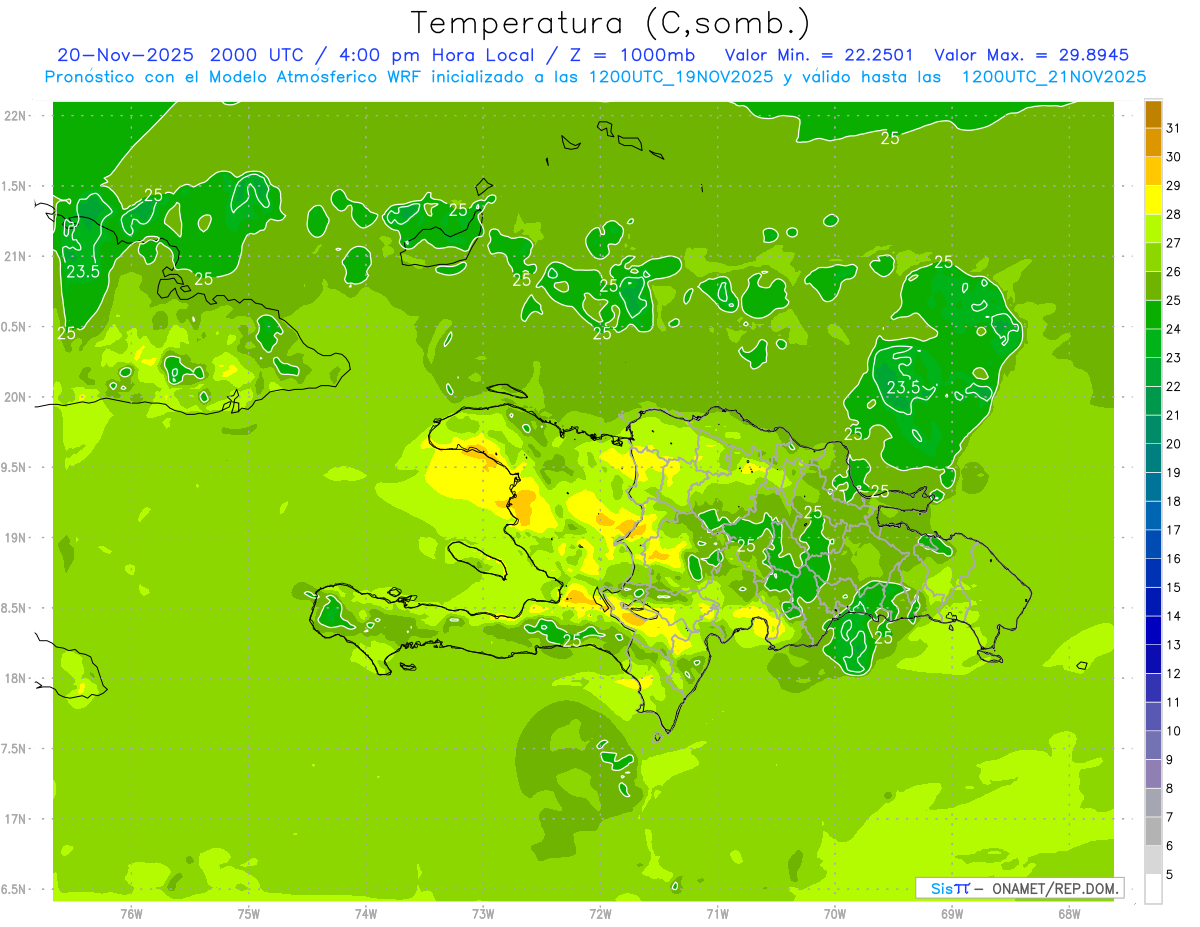Select the date text '20-Nov-2025 2000 UTC'
Viewport: 1200px width, 927px height.
coord(180,55)
